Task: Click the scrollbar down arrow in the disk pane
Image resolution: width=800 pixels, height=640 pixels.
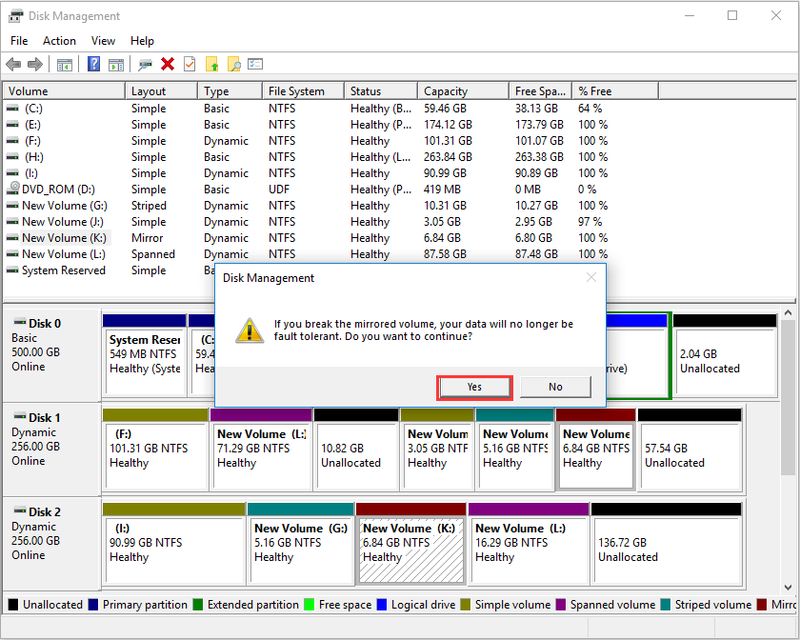Action: click(x=788, y=587)
